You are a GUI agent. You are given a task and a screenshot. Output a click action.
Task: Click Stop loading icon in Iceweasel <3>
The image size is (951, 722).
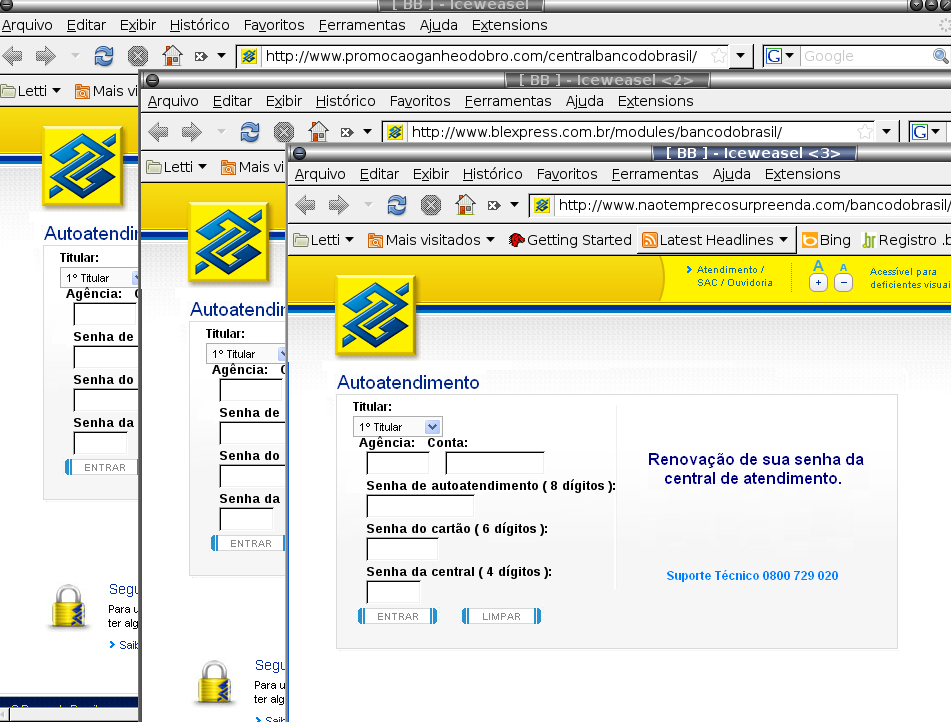pyautogui.click(x=431, y=205)
